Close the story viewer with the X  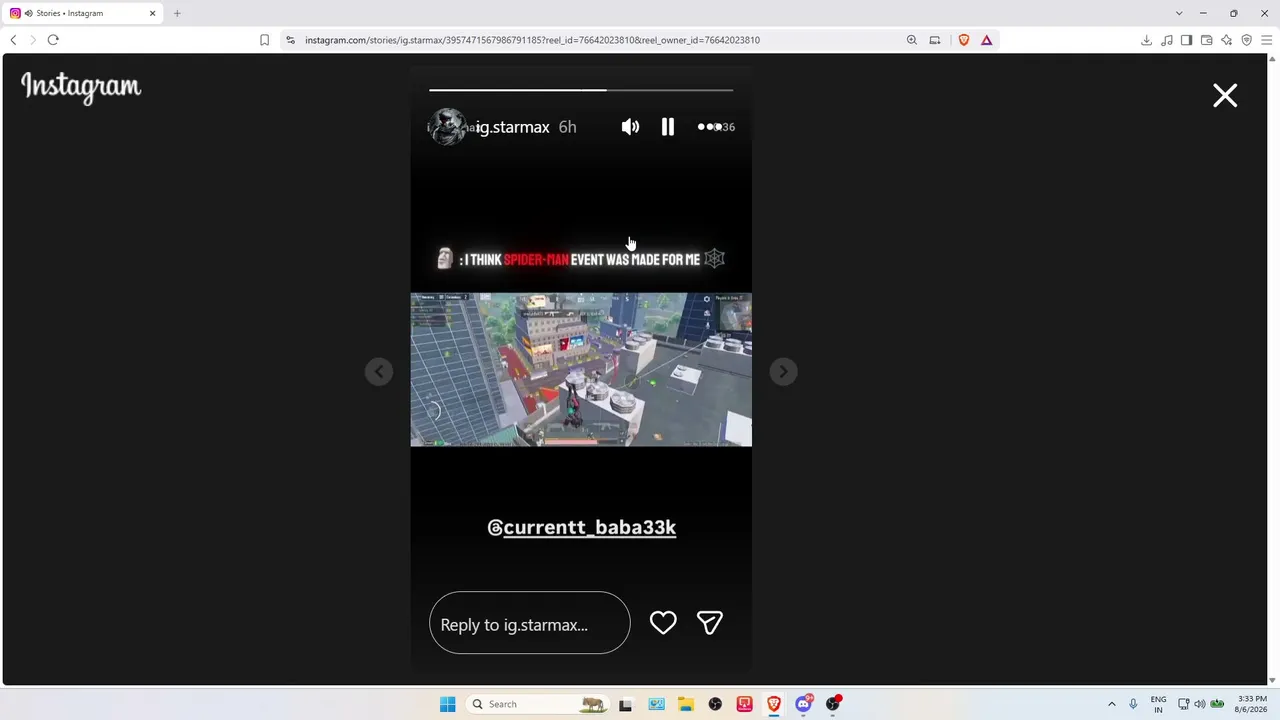point(1225,95)
